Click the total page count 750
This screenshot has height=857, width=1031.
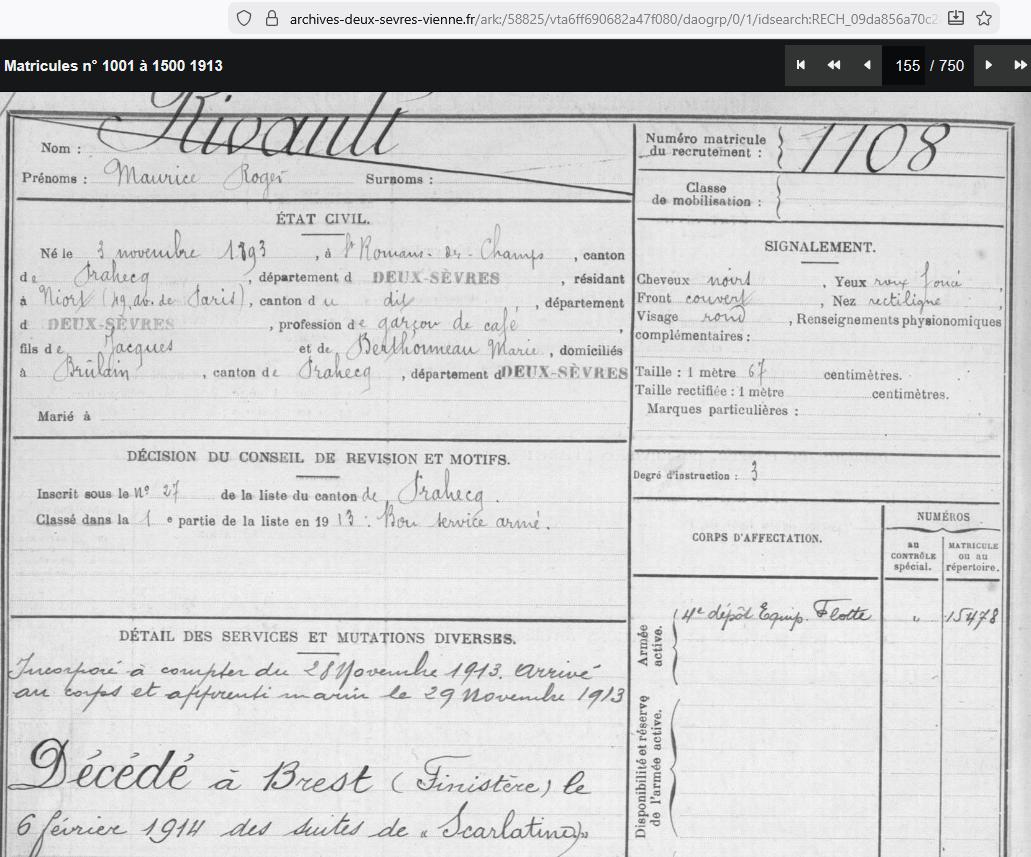pyautogui.click(x=951, y=66)
